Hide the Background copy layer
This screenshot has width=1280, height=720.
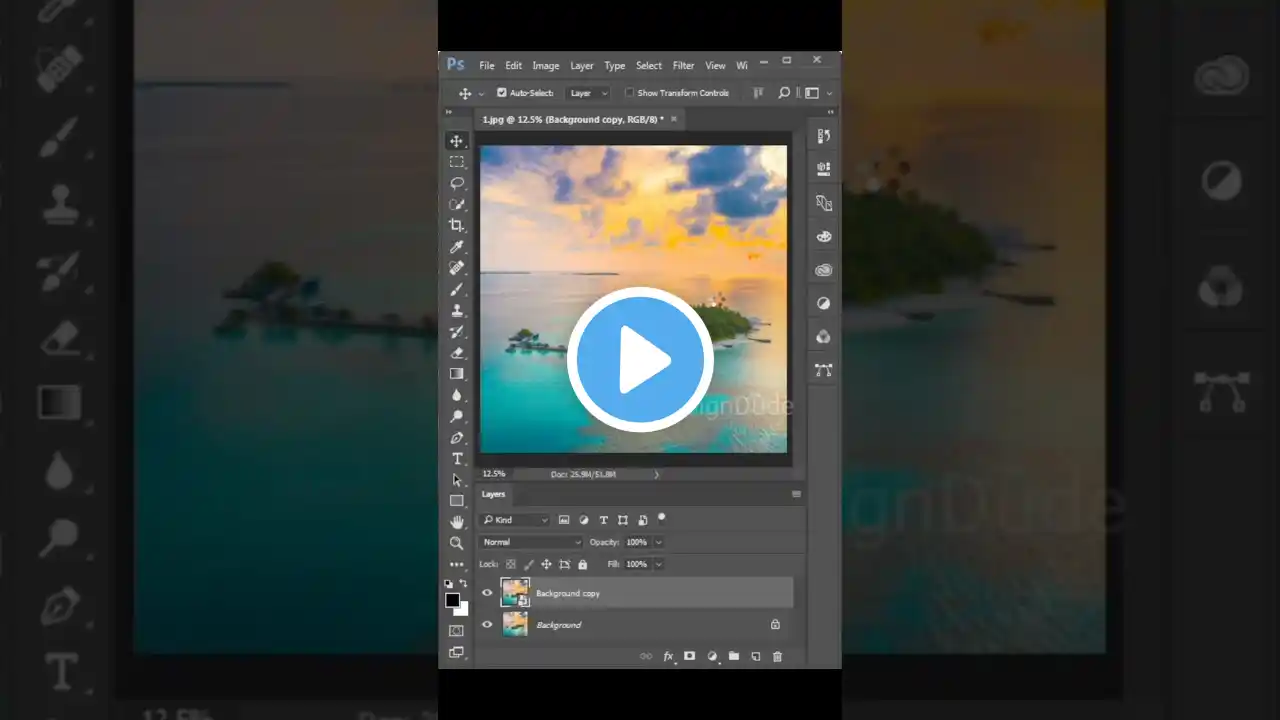(x=487, y=593)
